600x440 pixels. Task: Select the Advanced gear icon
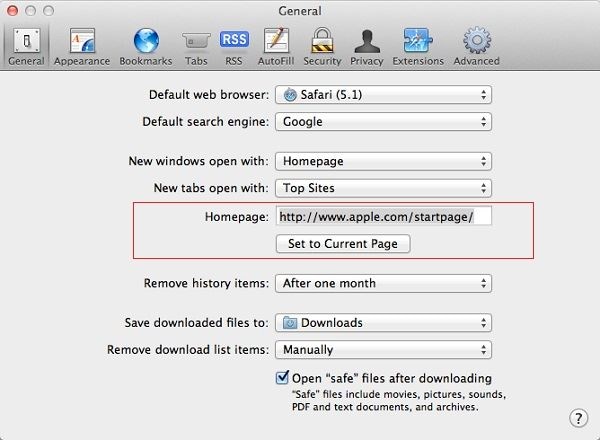coord(476,40)
